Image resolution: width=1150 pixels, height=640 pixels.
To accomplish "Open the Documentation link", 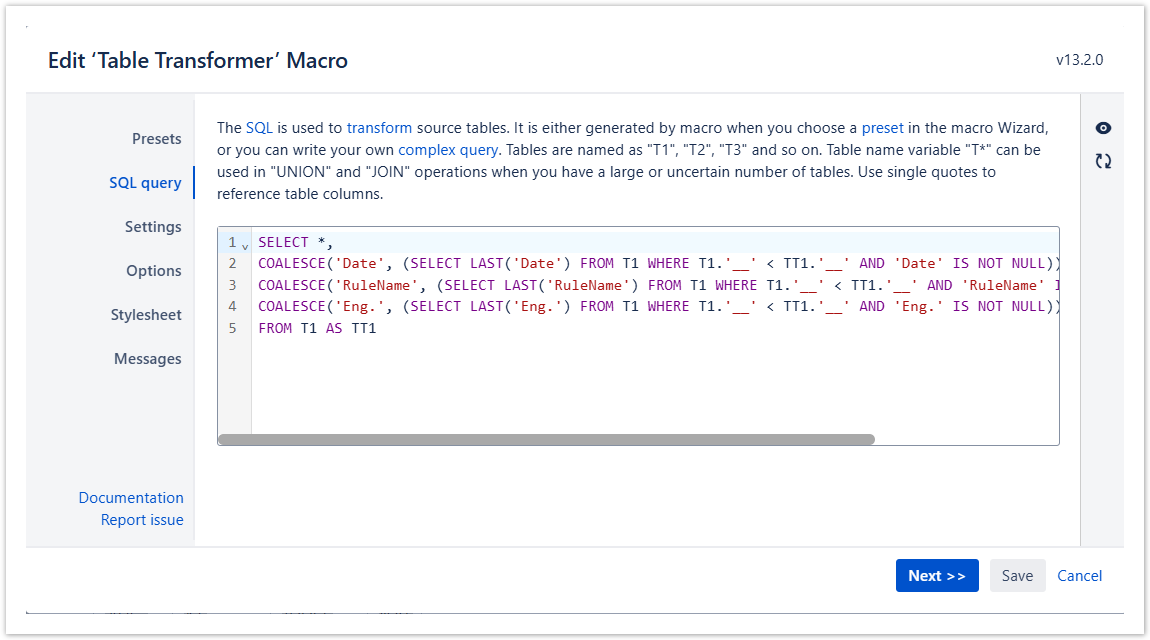I will point(131,498).
